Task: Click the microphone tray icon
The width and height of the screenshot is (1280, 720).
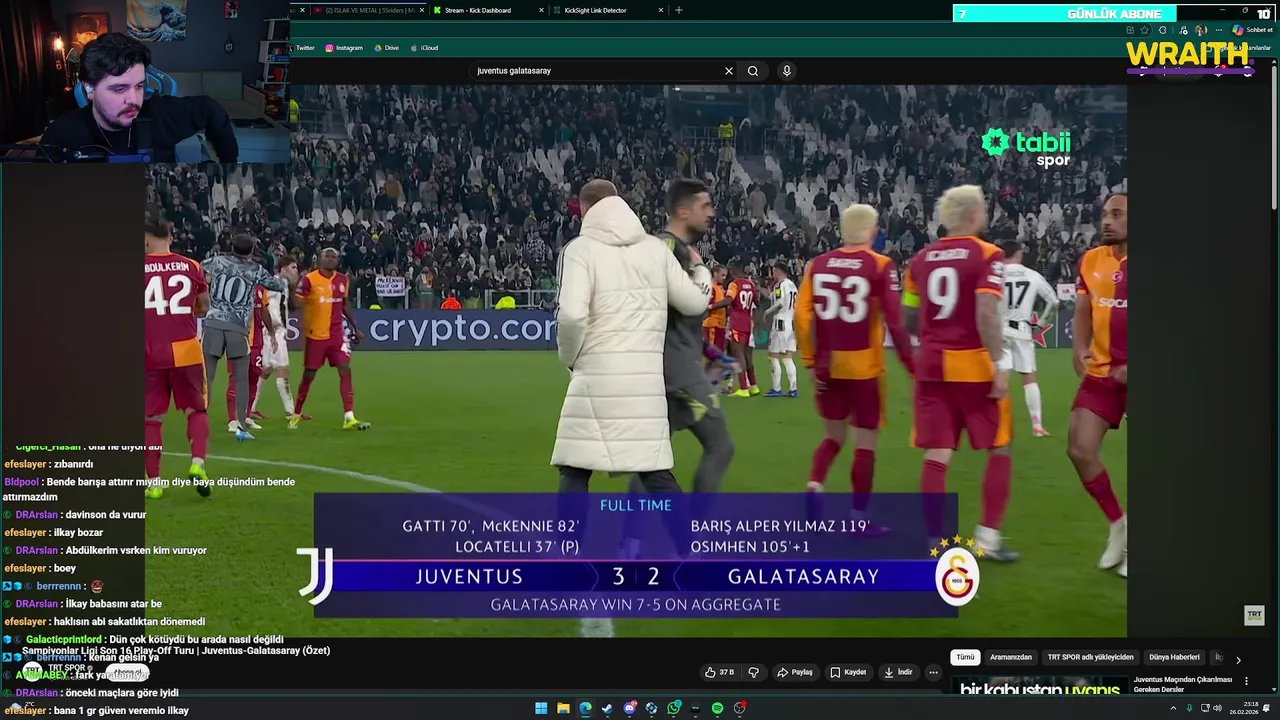Action: point(1189,708)
